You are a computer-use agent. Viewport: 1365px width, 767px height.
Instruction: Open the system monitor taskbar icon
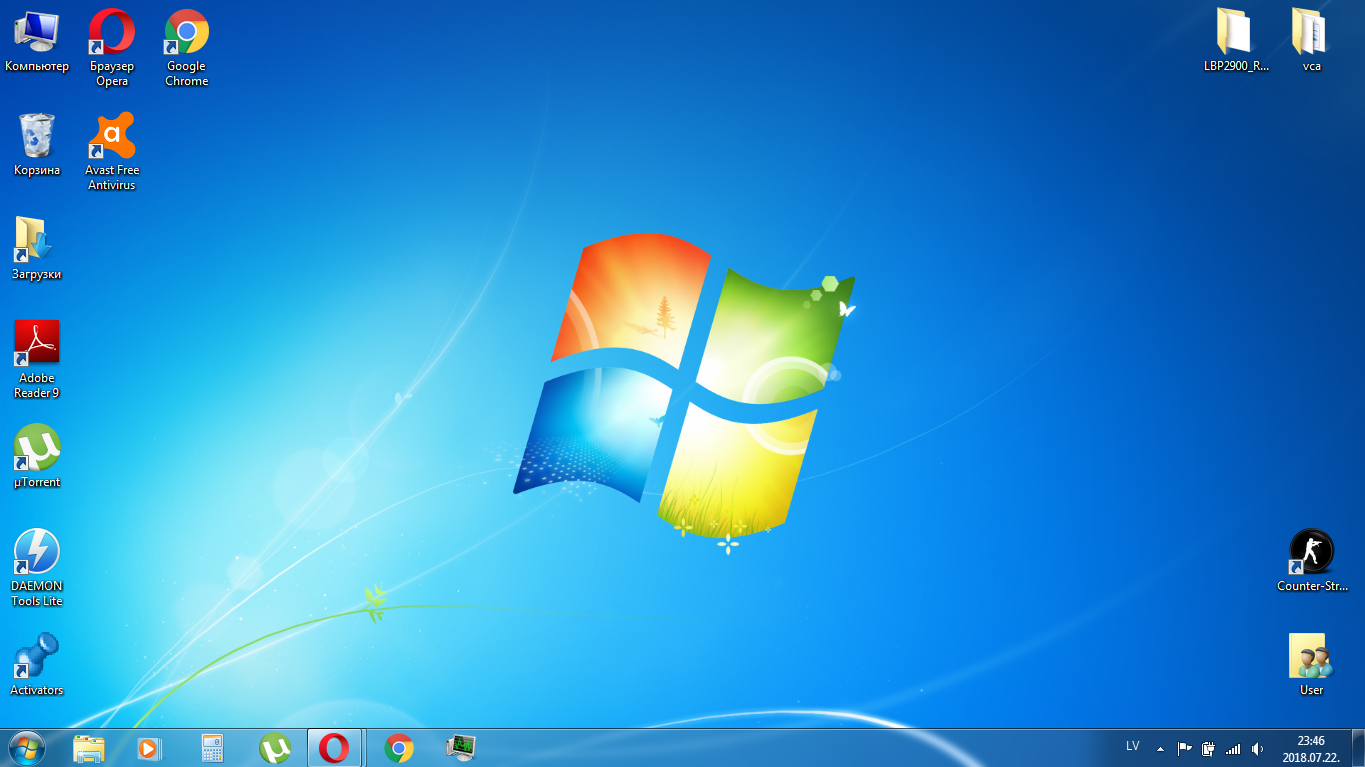[x=461, y=748]
